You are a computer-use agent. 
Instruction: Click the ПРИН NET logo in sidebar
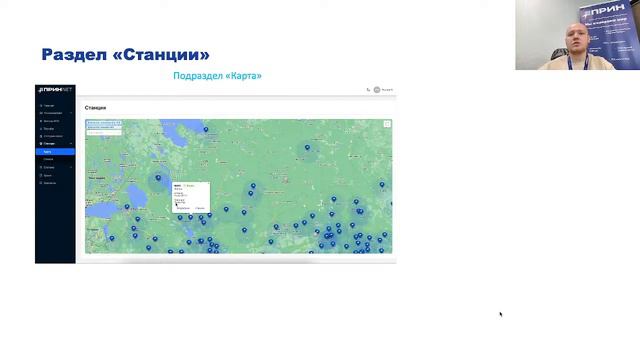55,90
